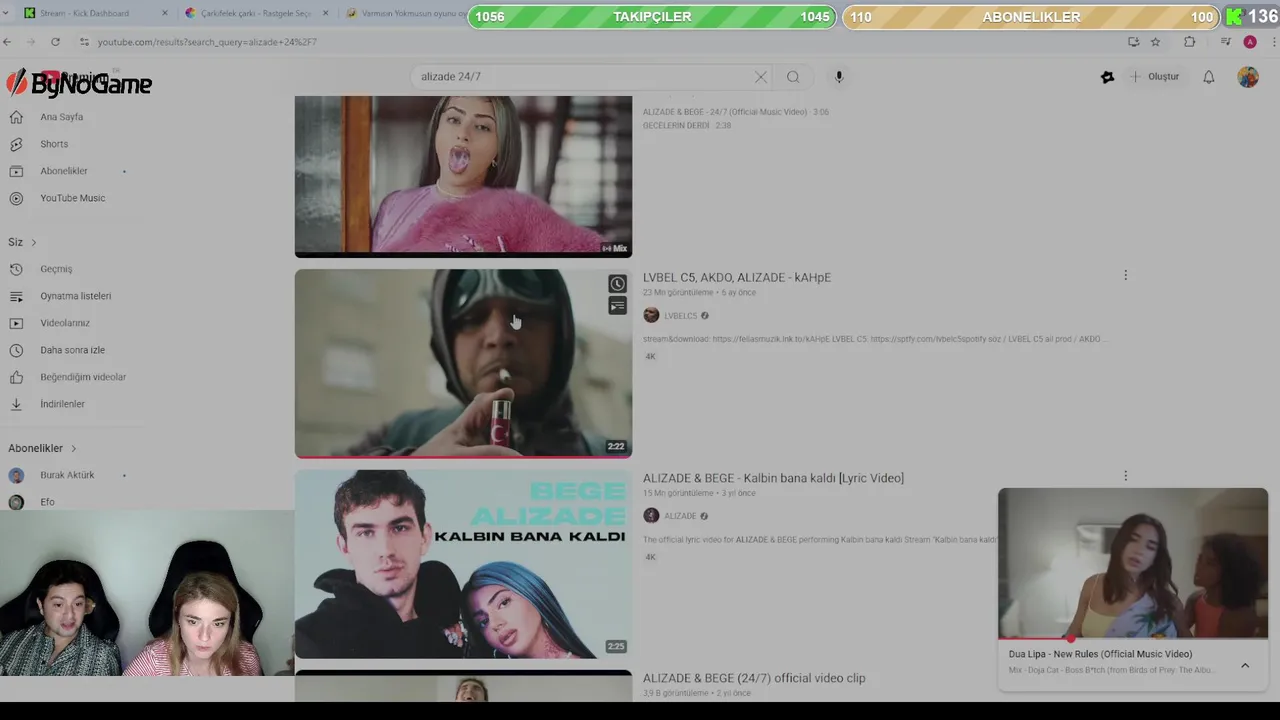Click the install app icon in address bar
The height and width of the screenshot is (720, 1280).
1133,42
